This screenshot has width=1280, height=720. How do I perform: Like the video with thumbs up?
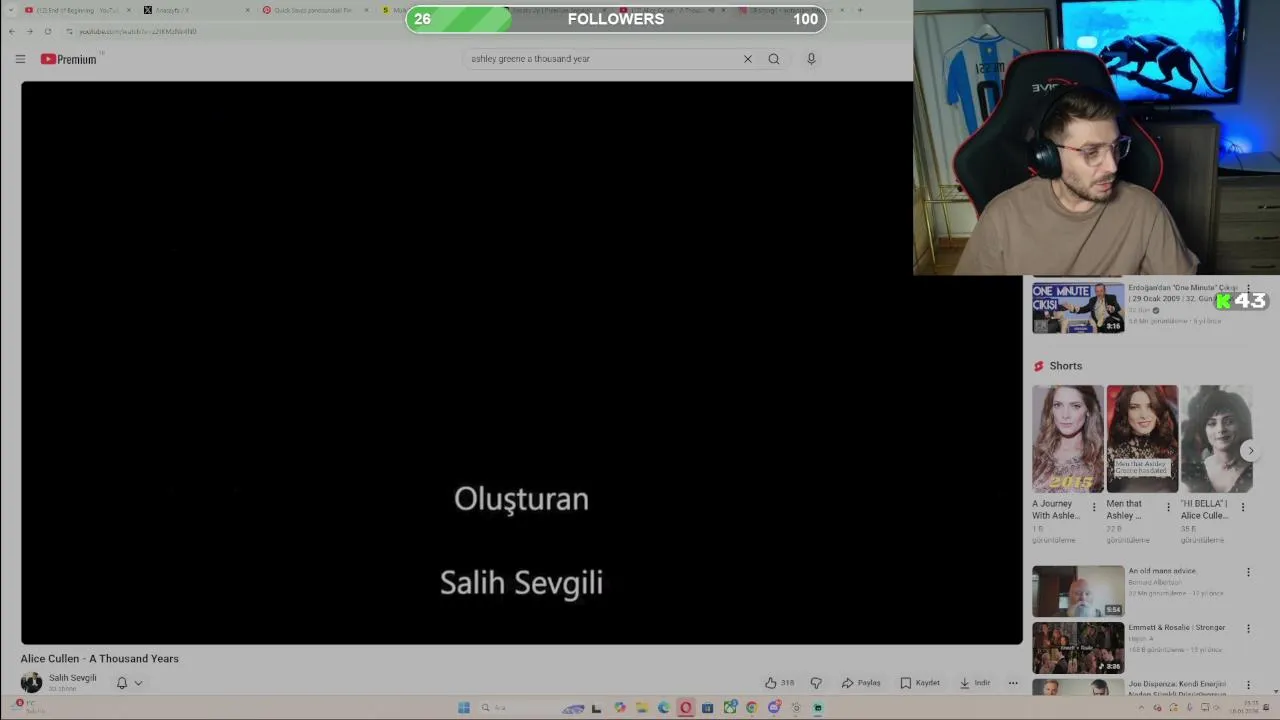point(779,683)
